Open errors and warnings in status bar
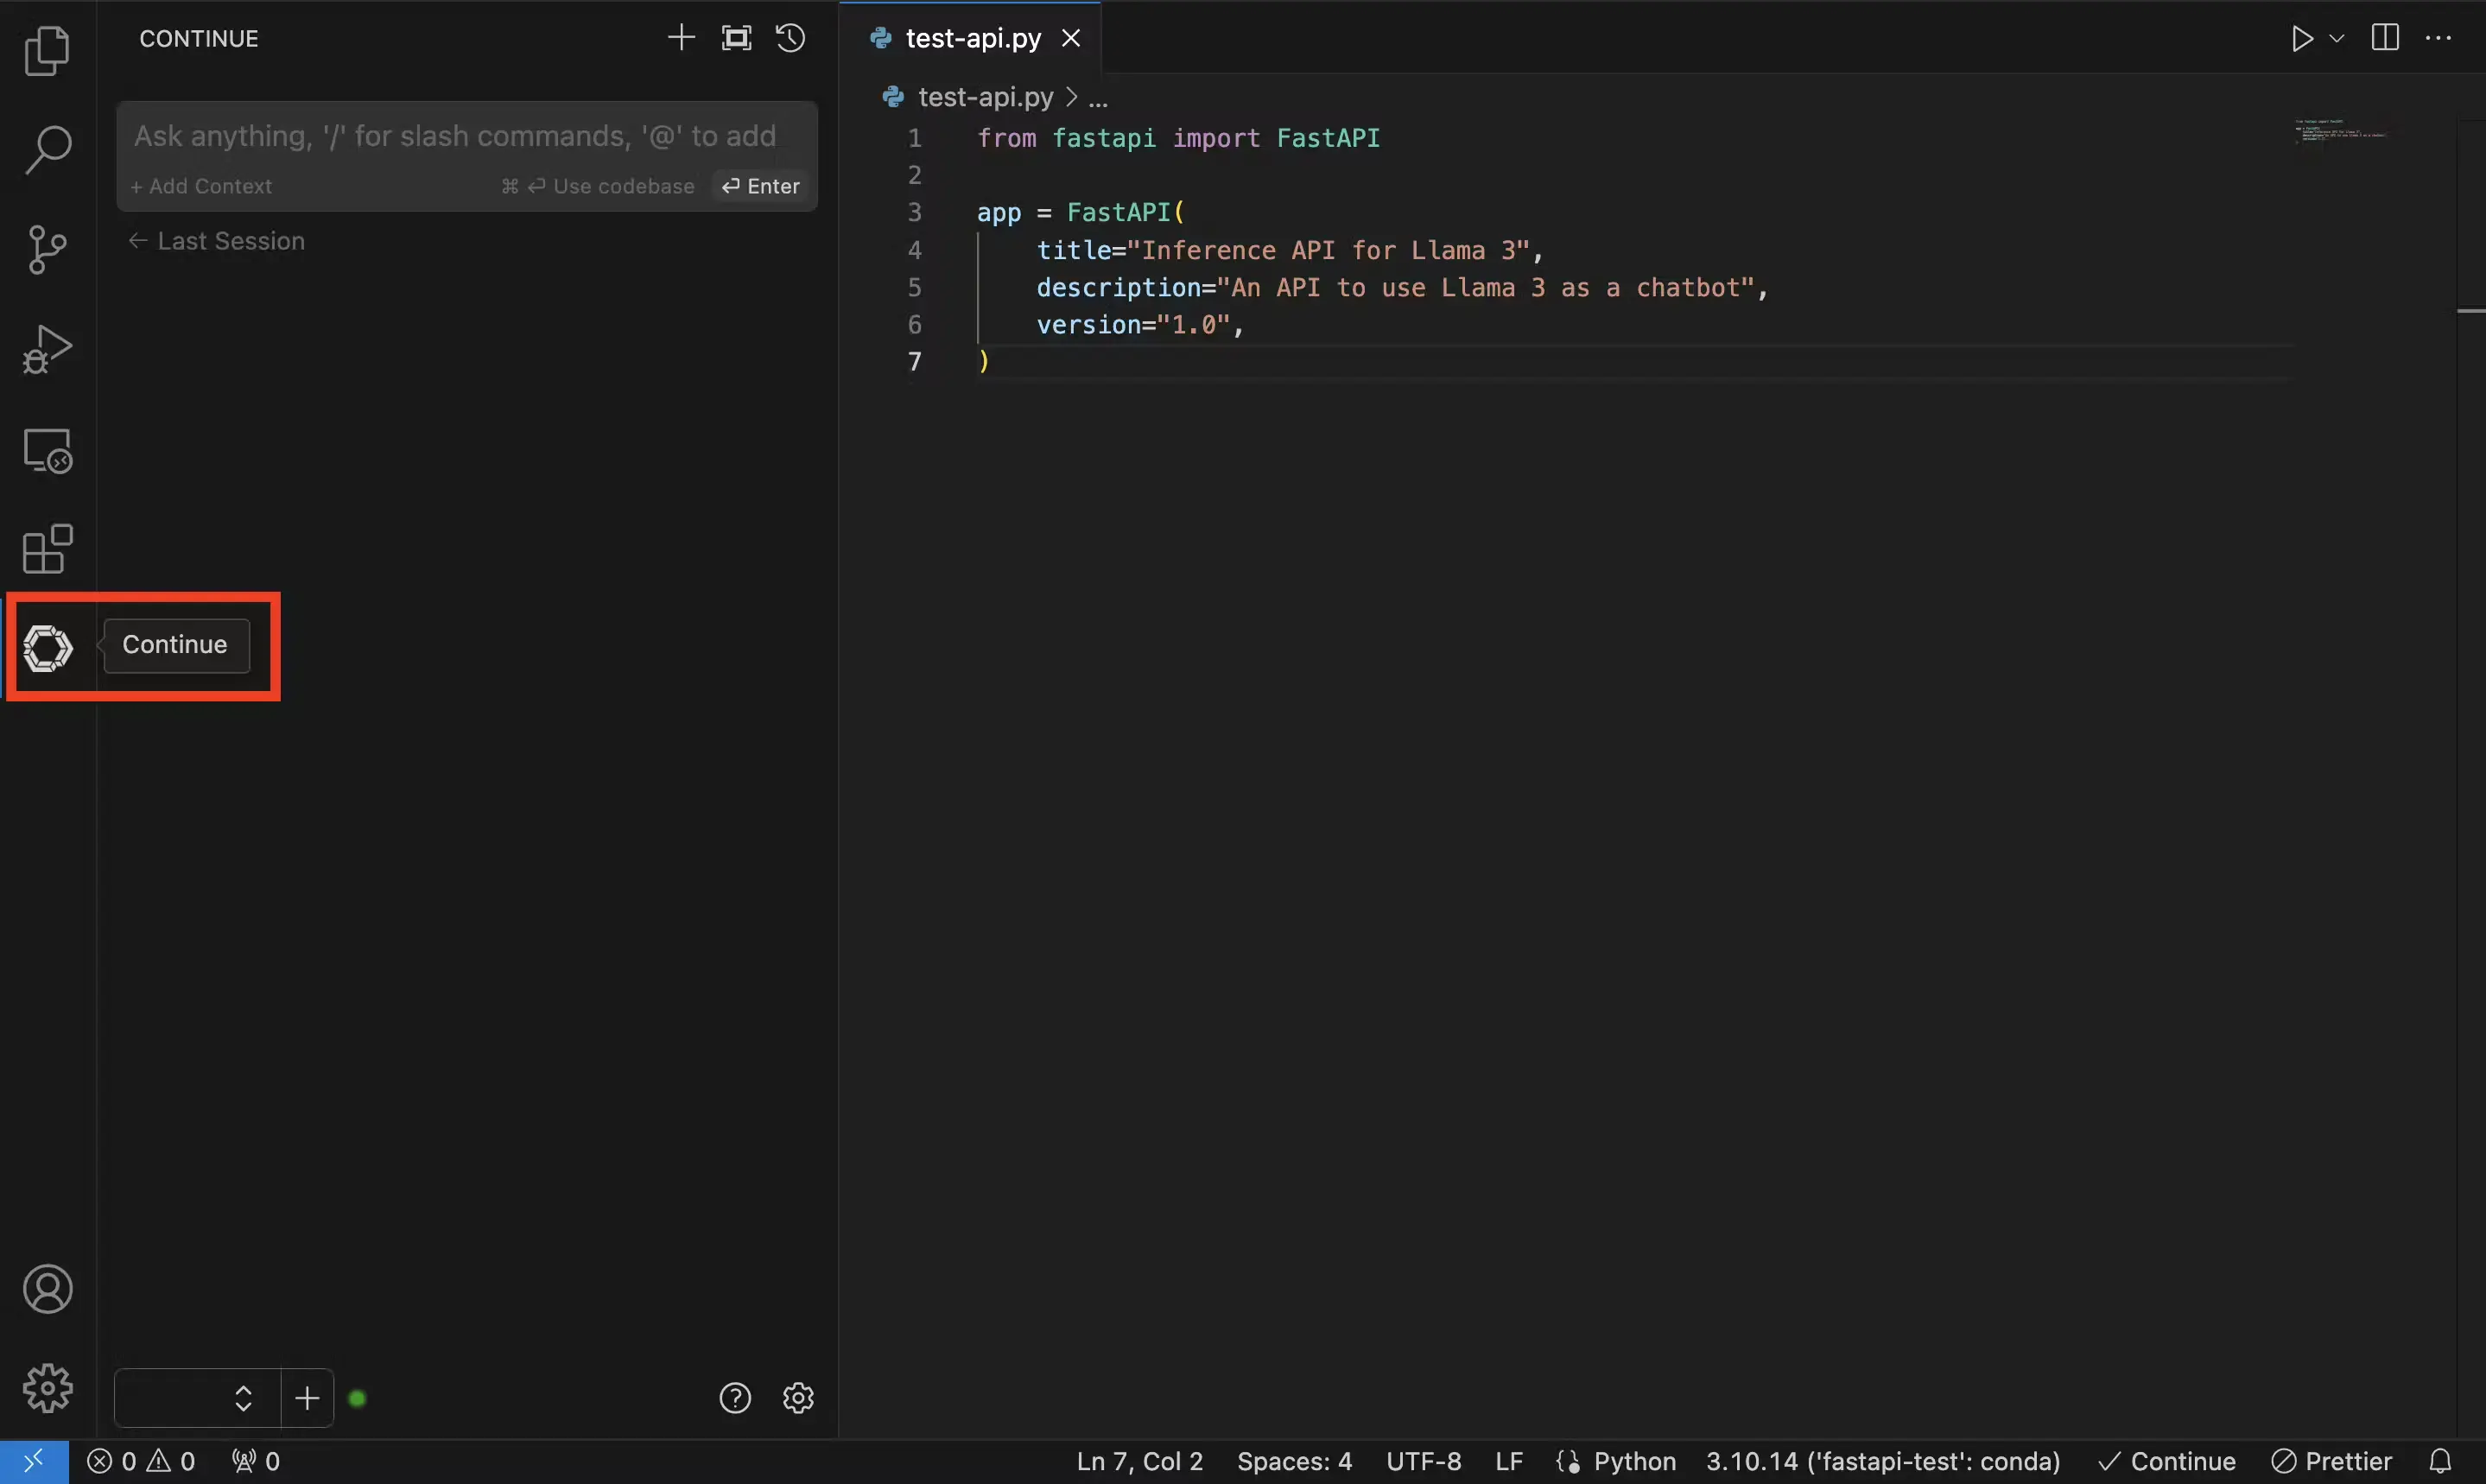2486x1484 pixels. (x=141, y=1462)
